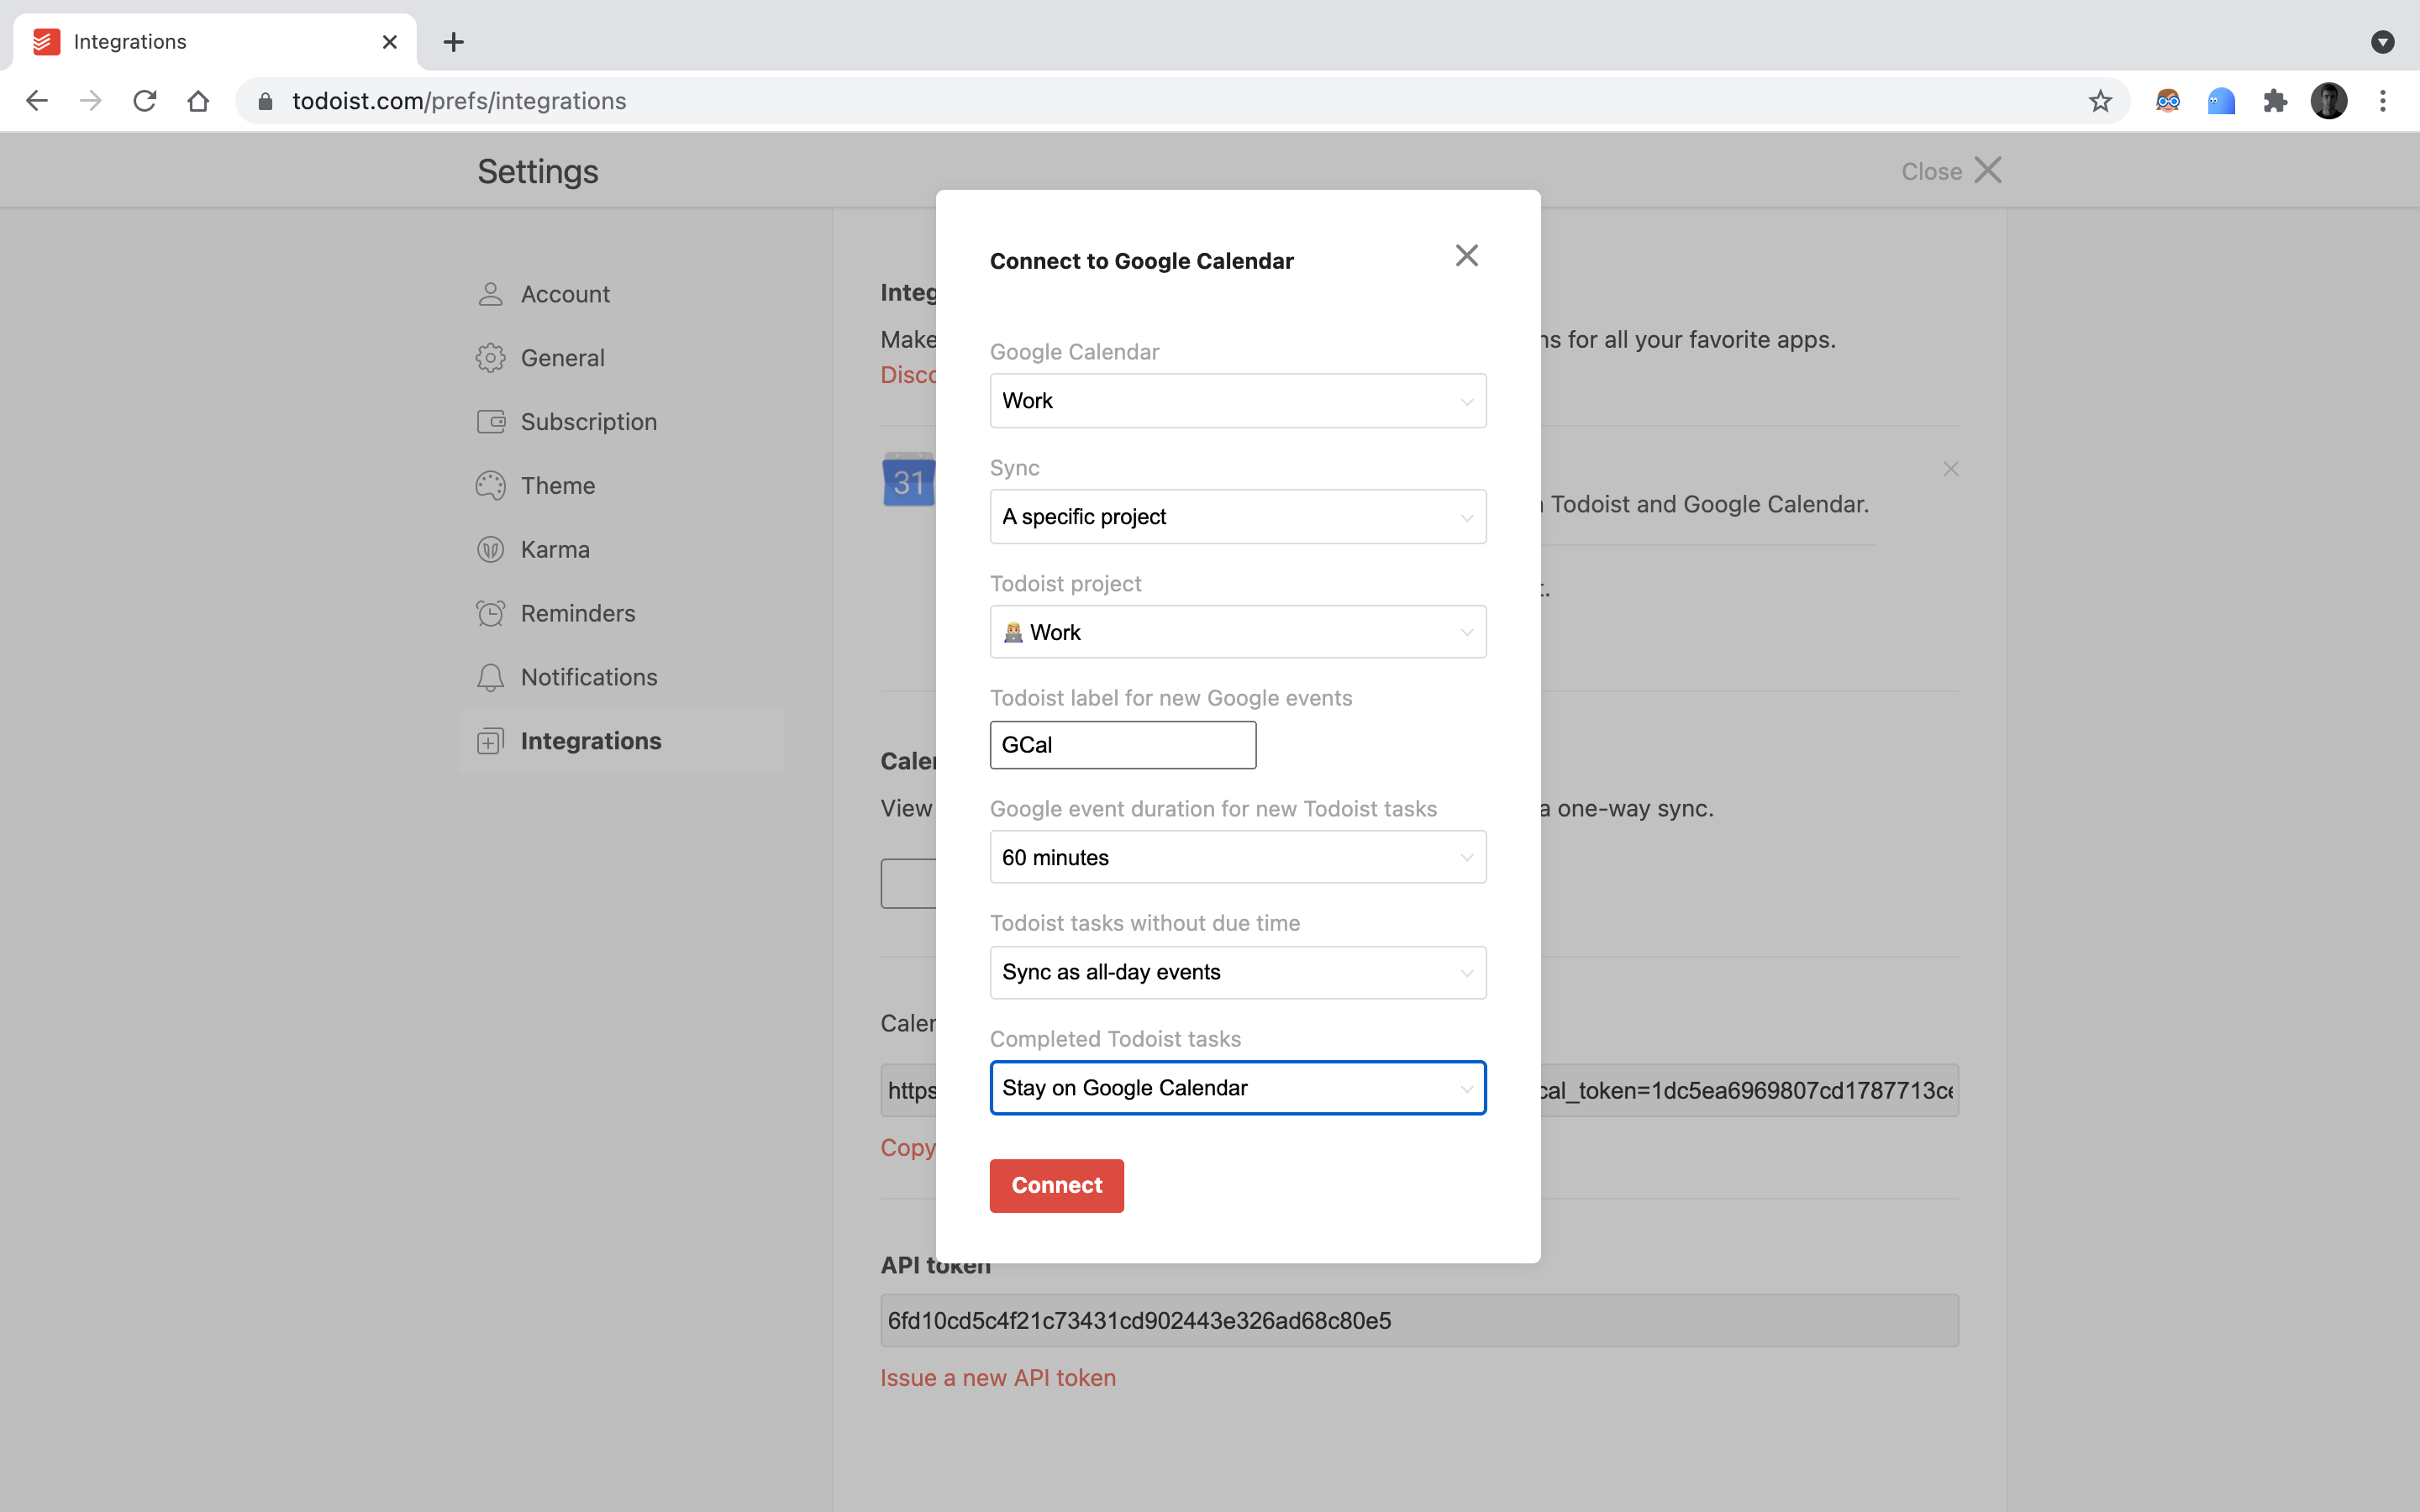Navigate to Integrations settings tab
Image resolution: width=2420 pixels, height=1512 pixels.
point(591,740)
